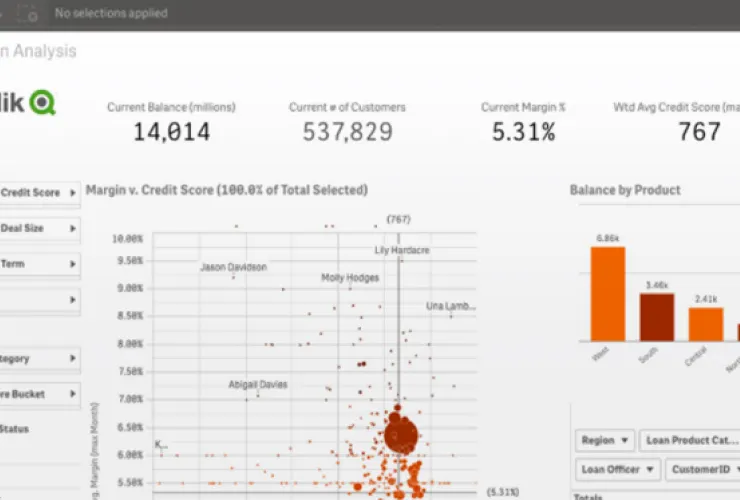Click the selections tool icon in top bar
This screenshot has height=500, width=740.
click(27, 14)
